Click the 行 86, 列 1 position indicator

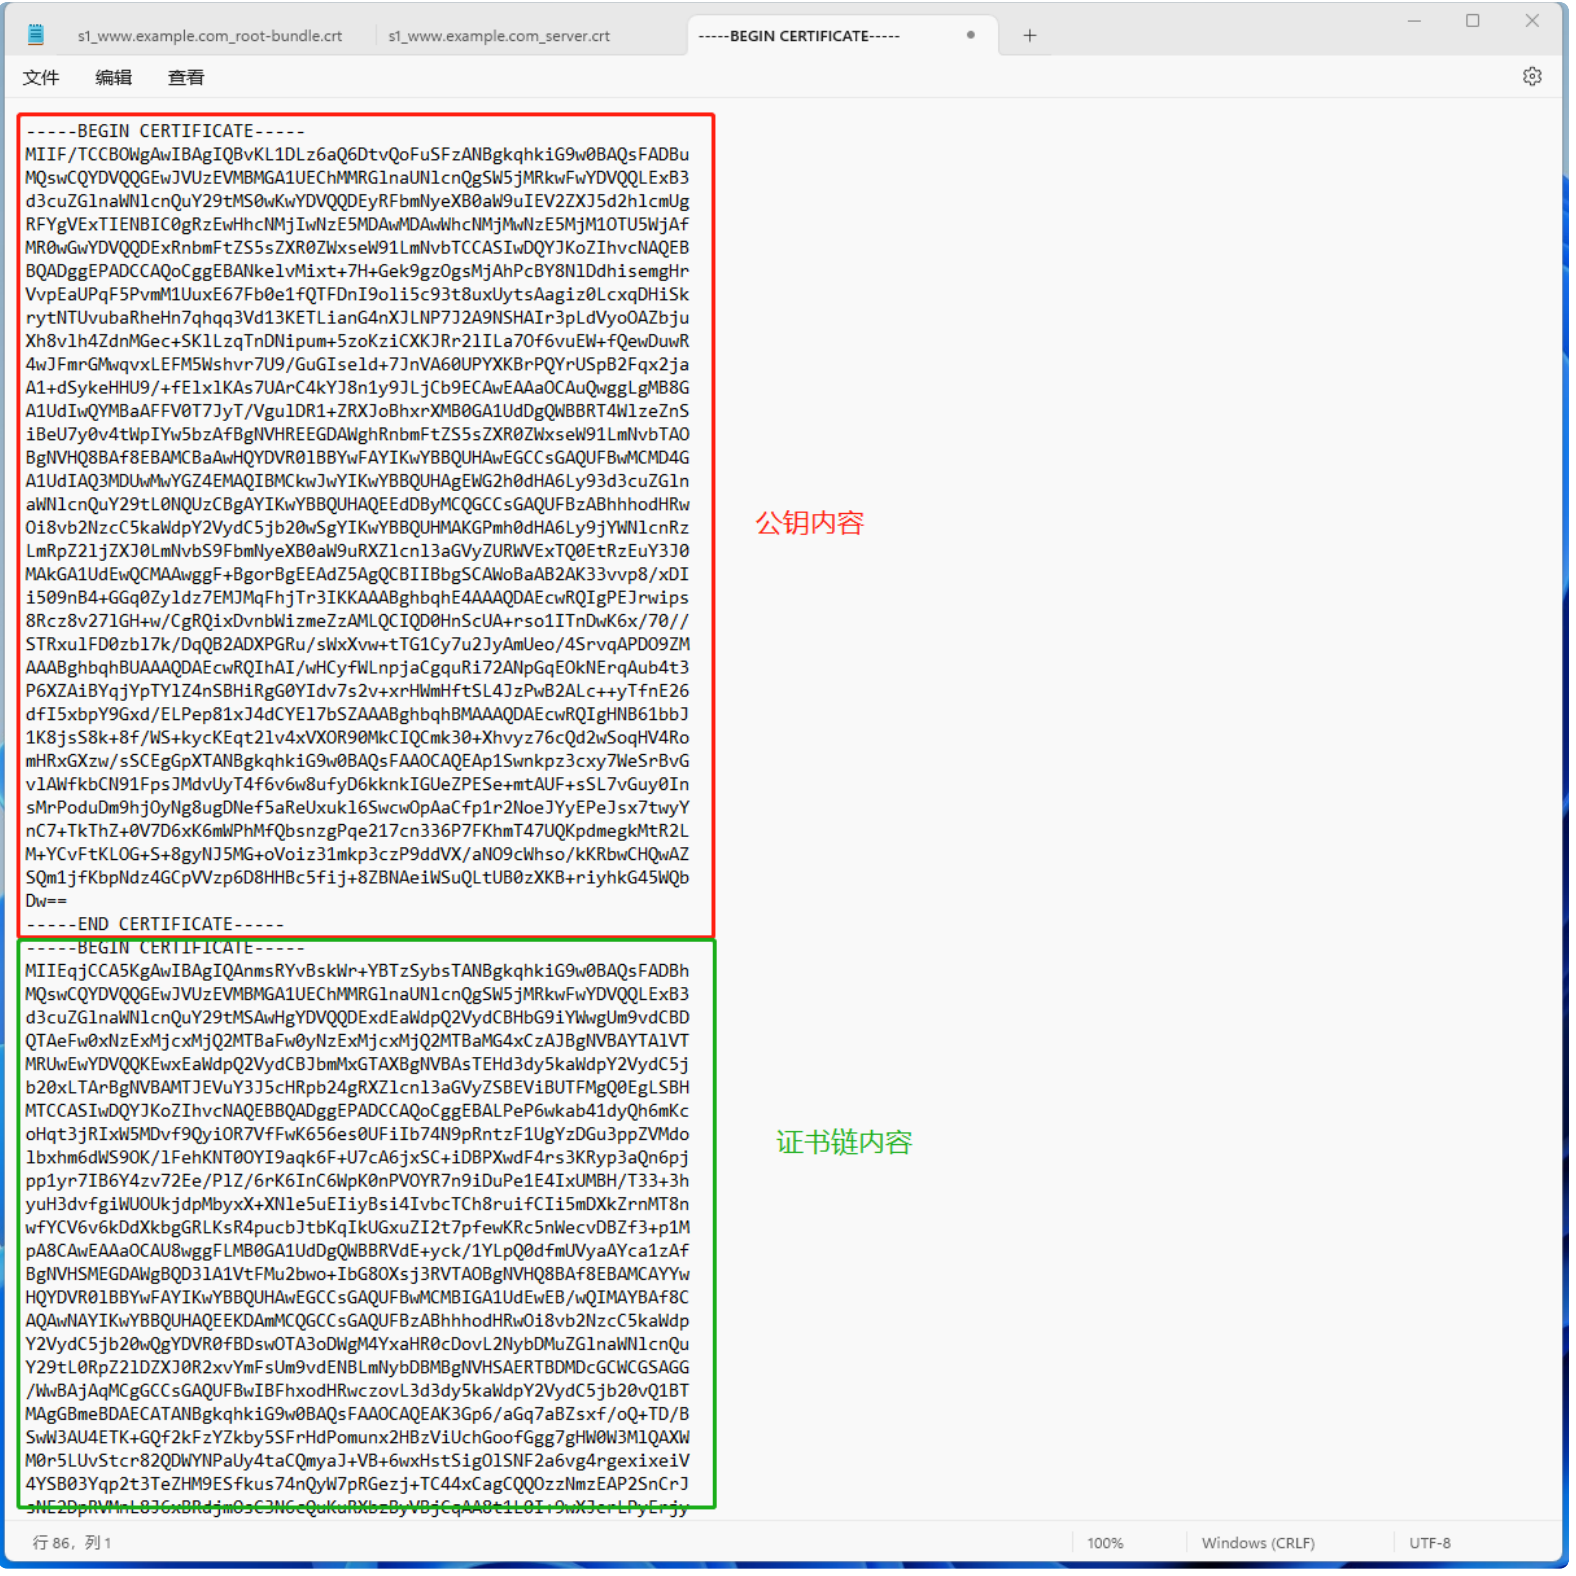point(72,1543)
